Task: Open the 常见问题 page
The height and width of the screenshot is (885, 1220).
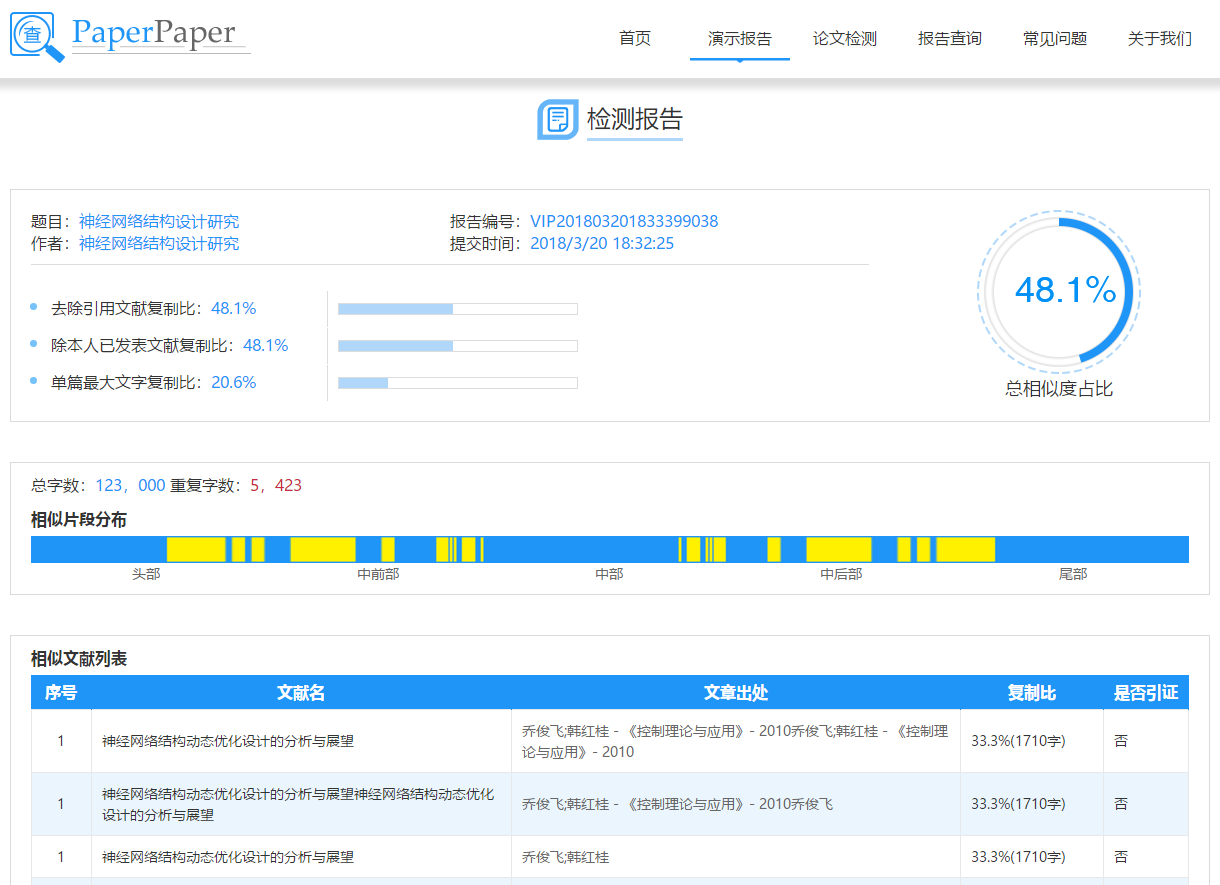Action: (x=1054, y=39)
